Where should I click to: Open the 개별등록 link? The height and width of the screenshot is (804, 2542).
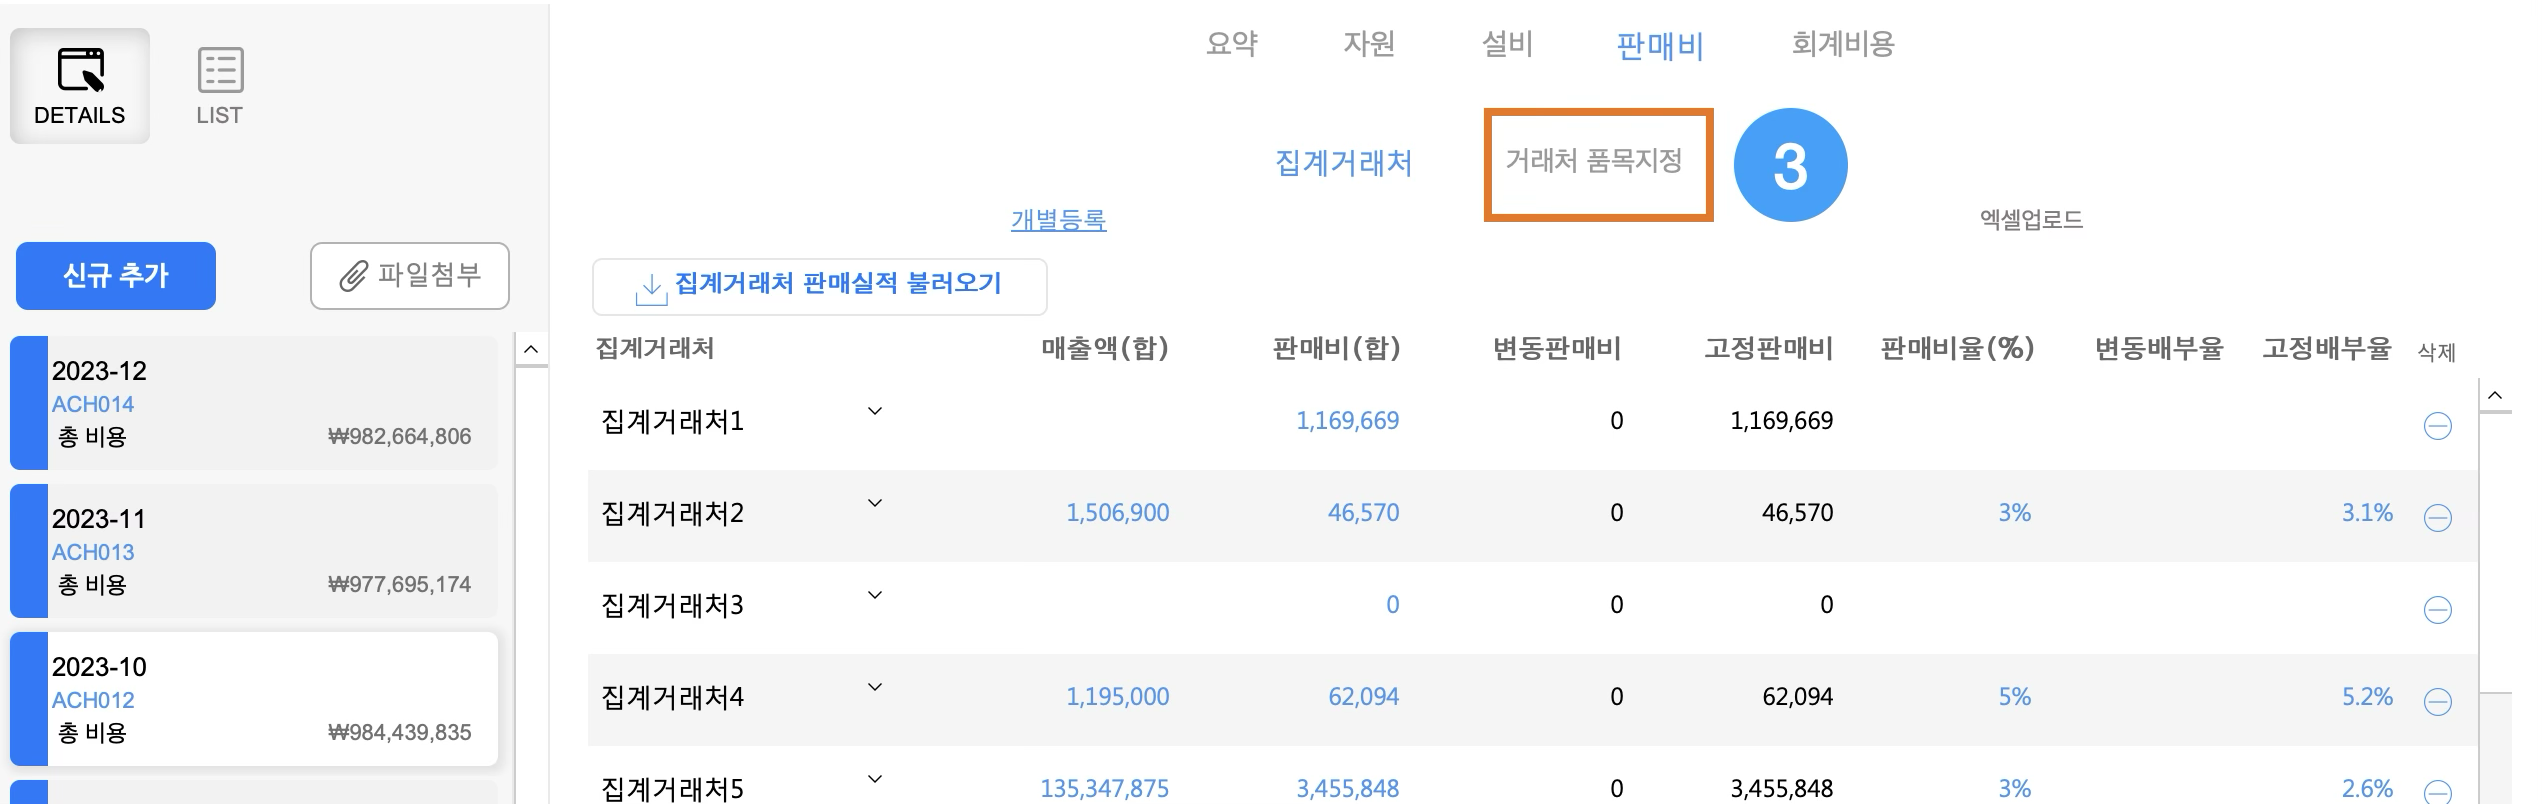pyautogui.click(x=1058, y=220)
